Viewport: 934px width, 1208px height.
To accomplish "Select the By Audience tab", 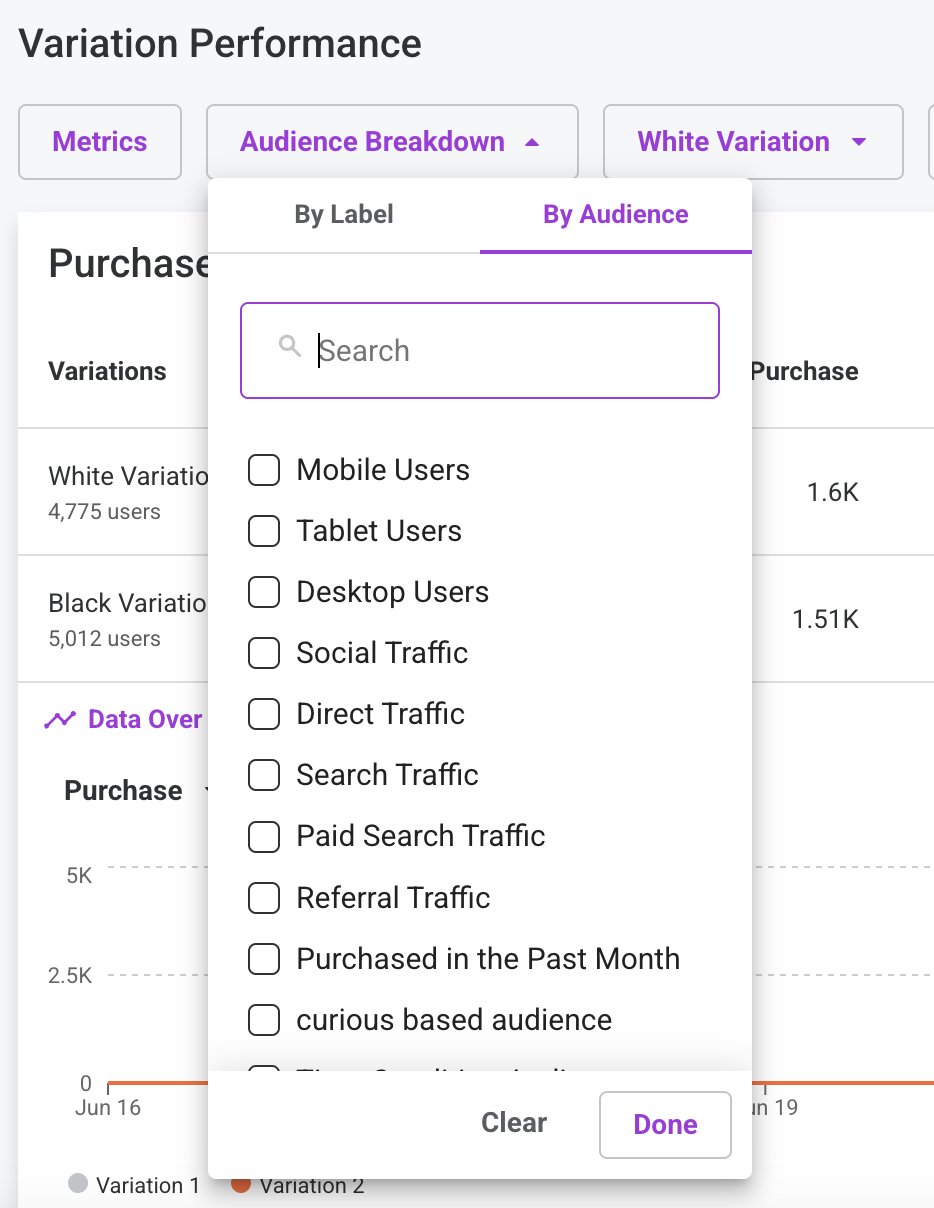I will coord(616,214).
